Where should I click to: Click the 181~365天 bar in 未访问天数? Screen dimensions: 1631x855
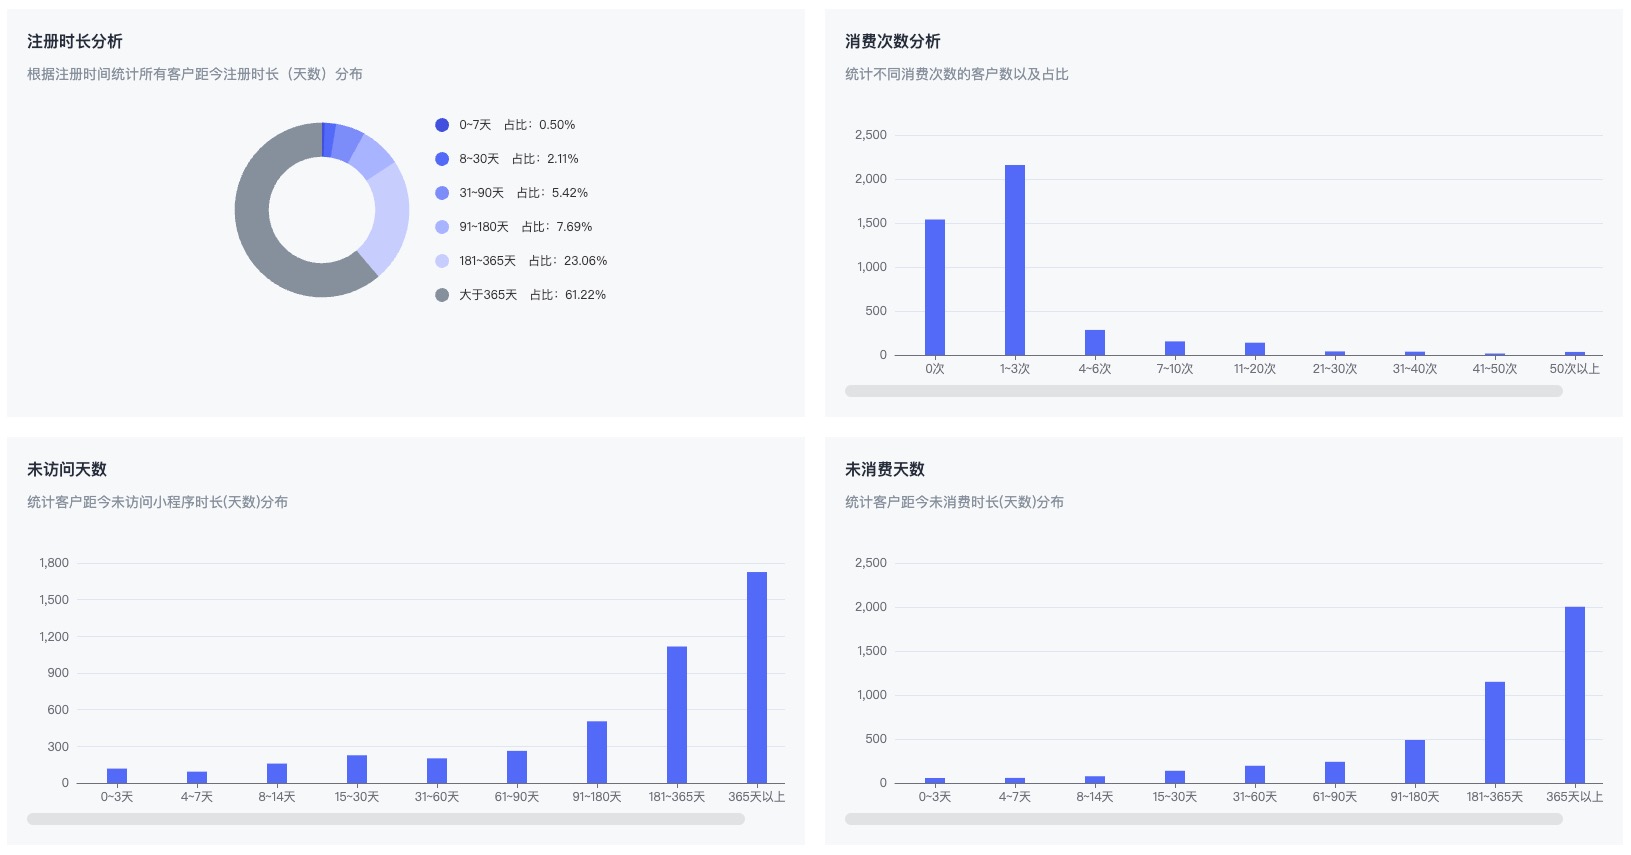[677, 715]
